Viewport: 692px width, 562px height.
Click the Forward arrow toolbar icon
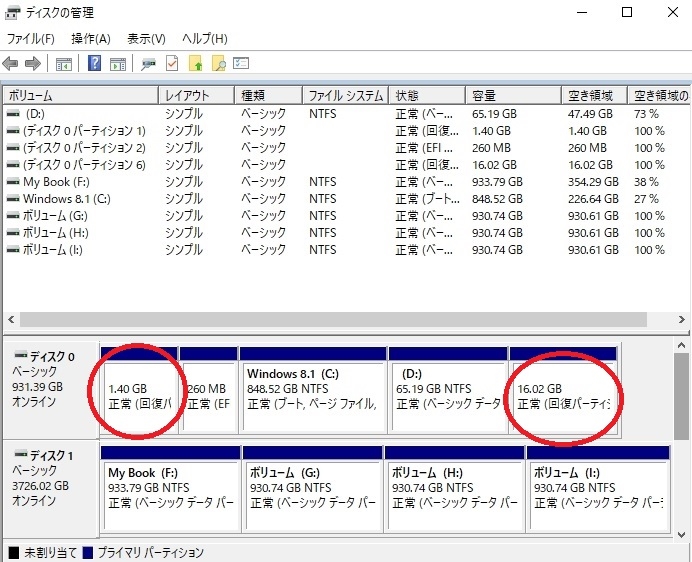pos(33,64)
